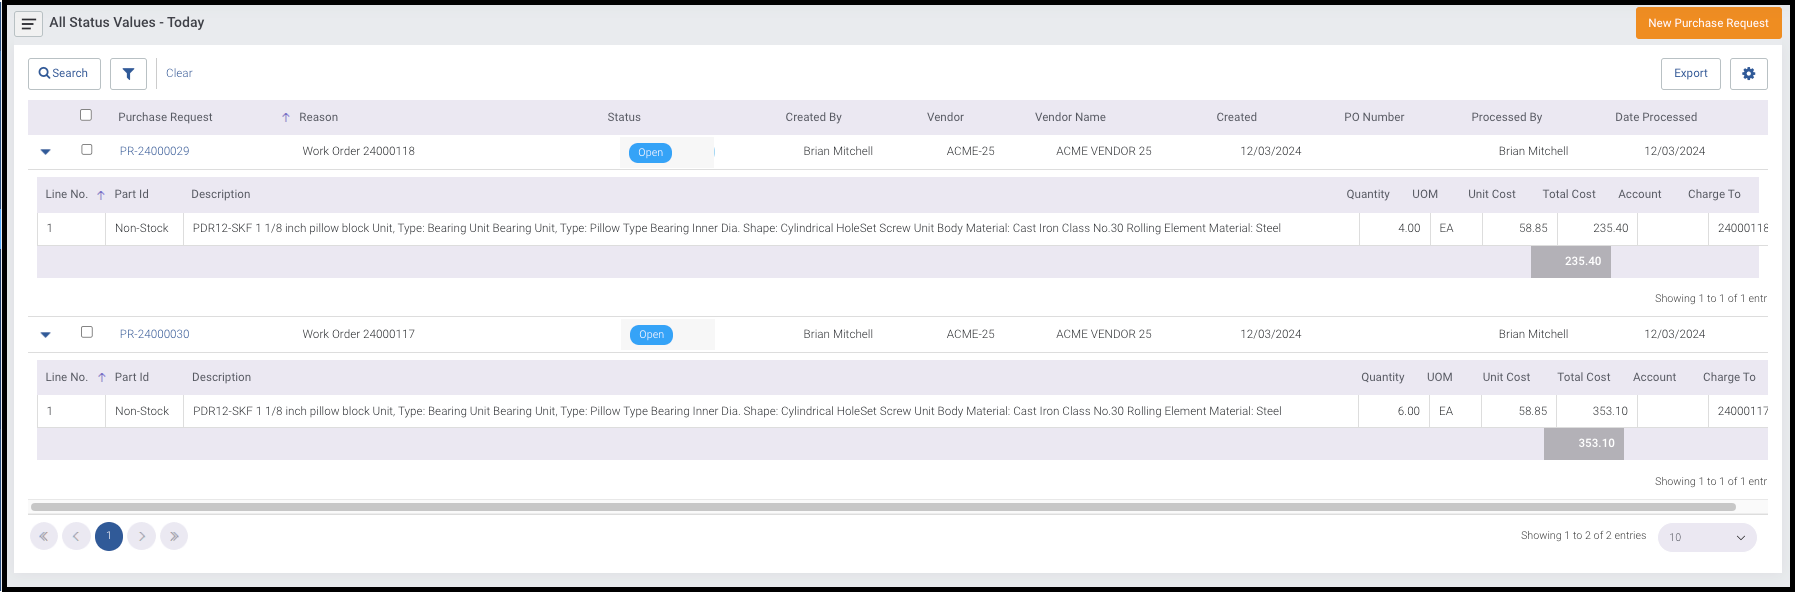Select total cost 353.10 line cell

(1597, 411)
